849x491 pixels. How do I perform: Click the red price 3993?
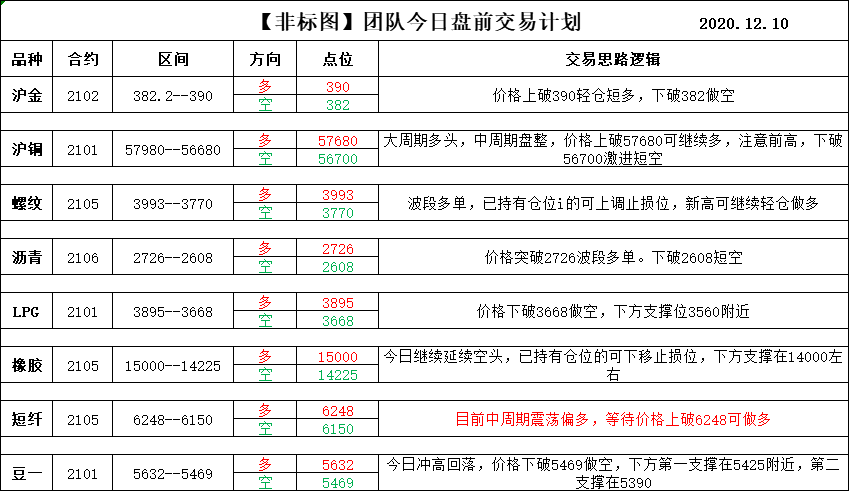coord(338,194)
